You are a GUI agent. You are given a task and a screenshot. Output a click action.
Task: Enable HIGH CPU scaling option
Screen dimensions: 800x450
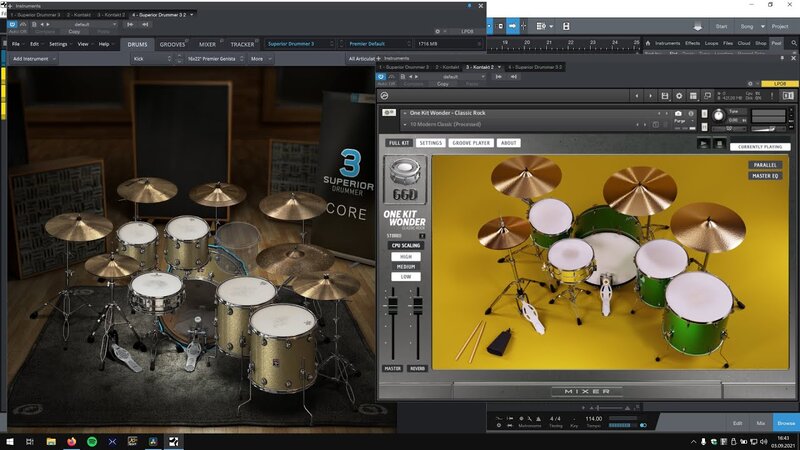pyautogui.click(x=405, y=256)
